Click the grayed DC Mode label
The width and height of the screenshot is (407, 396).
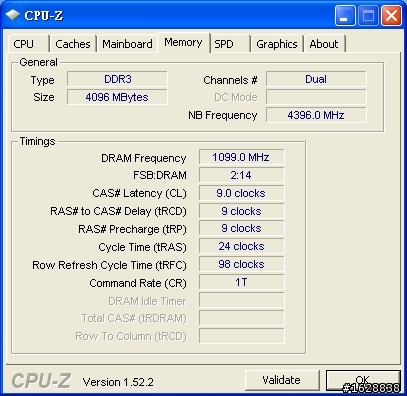(236, 97)
